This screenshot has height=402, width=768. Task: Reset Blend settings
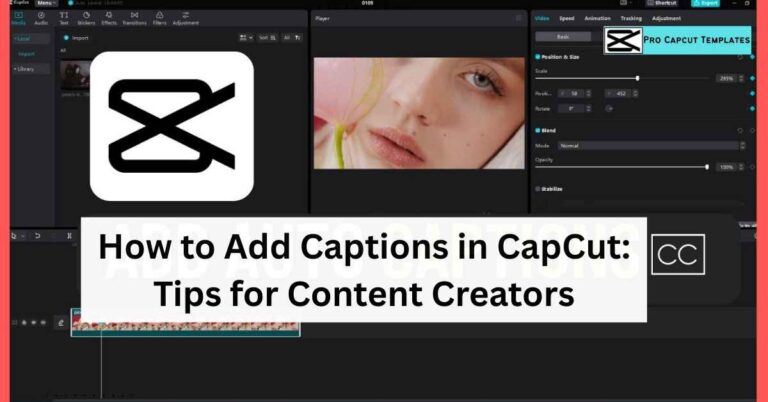pos(740,130)
